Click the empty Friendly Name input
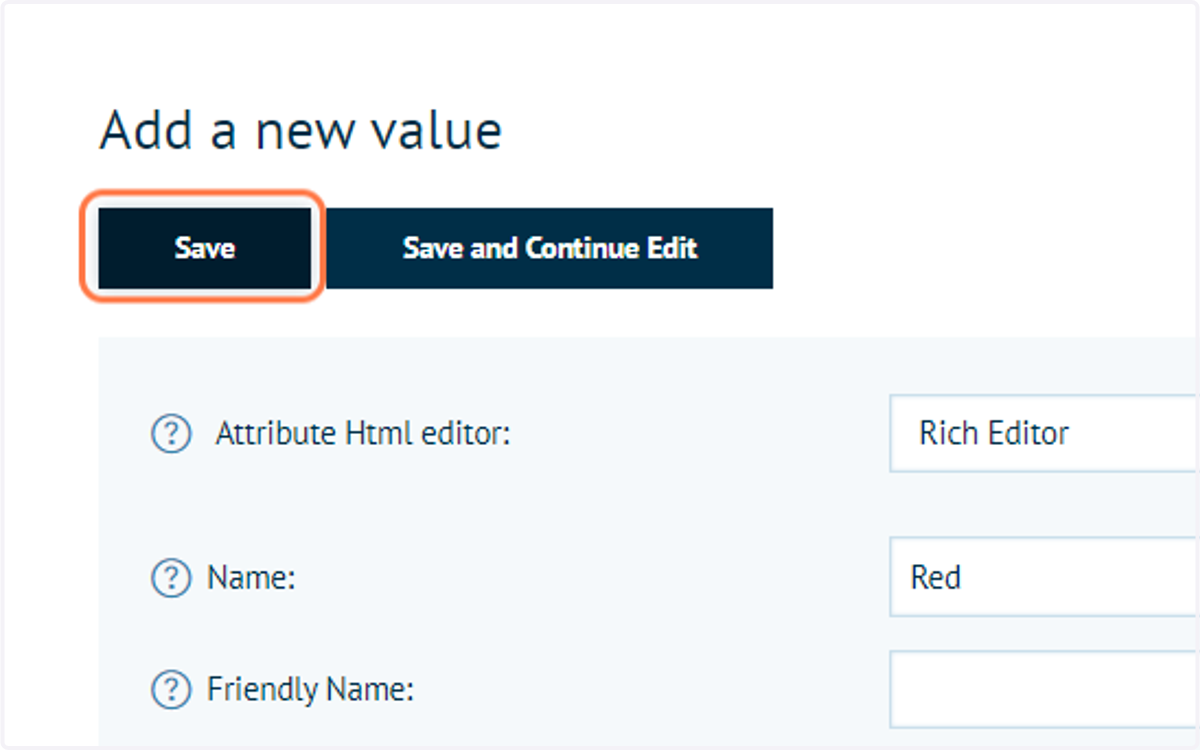 click(1044, 689)
